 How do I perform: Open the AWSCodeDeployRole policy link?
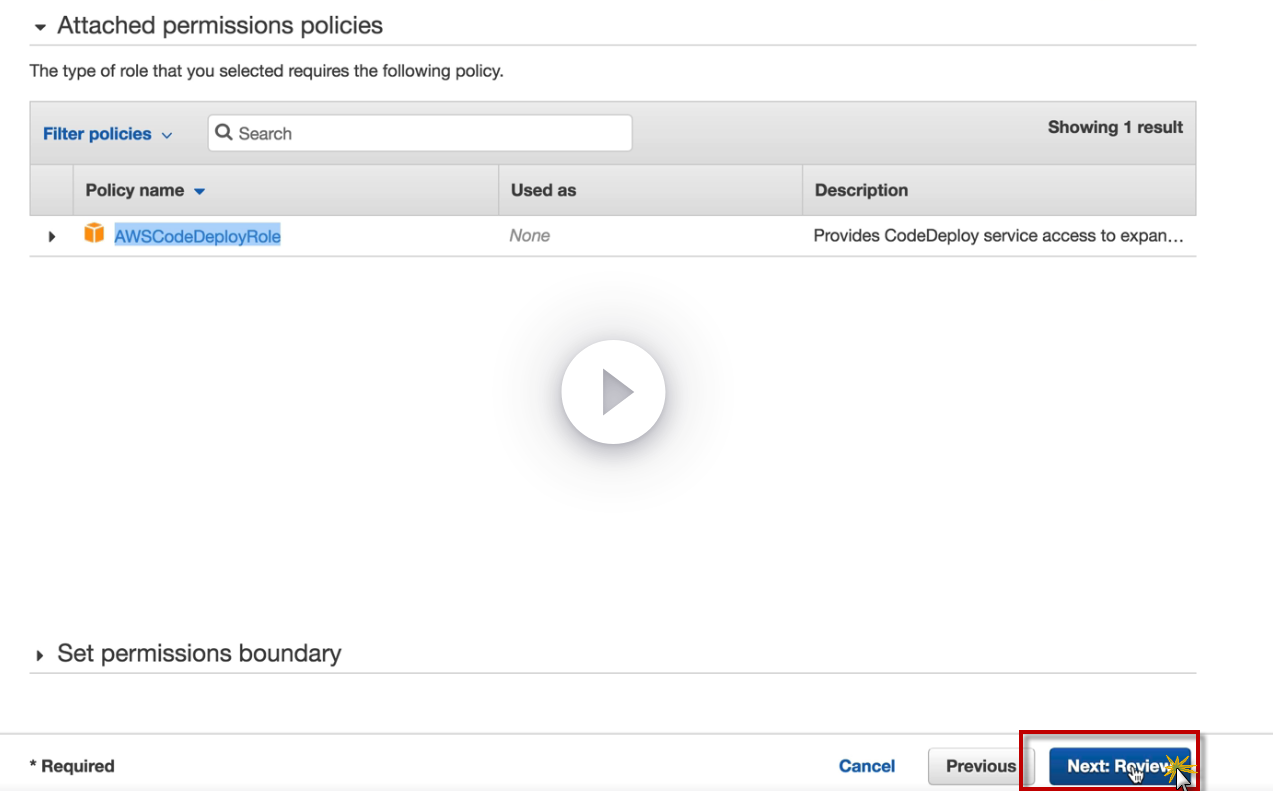[197, 236]
